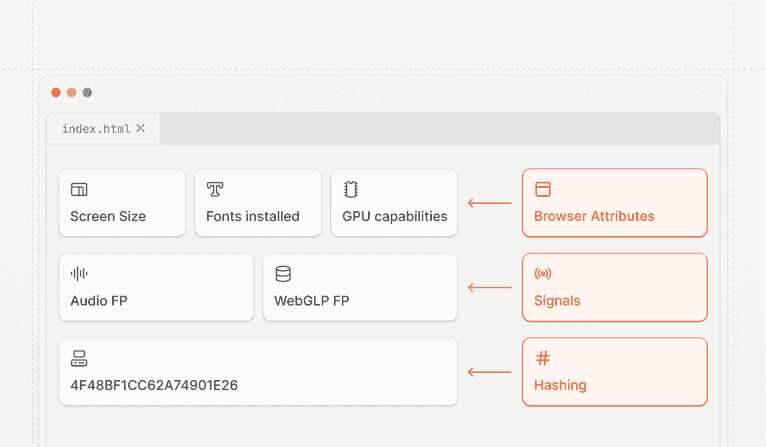Viewport: 766px width, 447px height.
Task: Click the arrow next to the Signals card
Action: [489, 288]
